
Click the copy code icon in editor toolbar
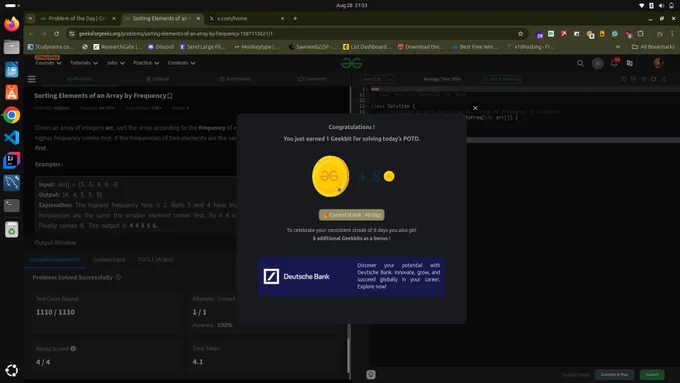click(624, 79)
